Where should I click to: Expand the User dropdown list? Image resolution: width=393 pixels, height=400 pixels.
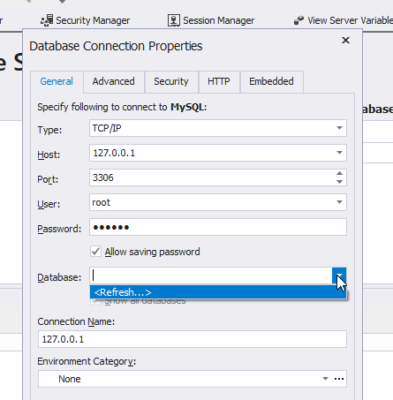pyautogui.click(x=339, y=202)
